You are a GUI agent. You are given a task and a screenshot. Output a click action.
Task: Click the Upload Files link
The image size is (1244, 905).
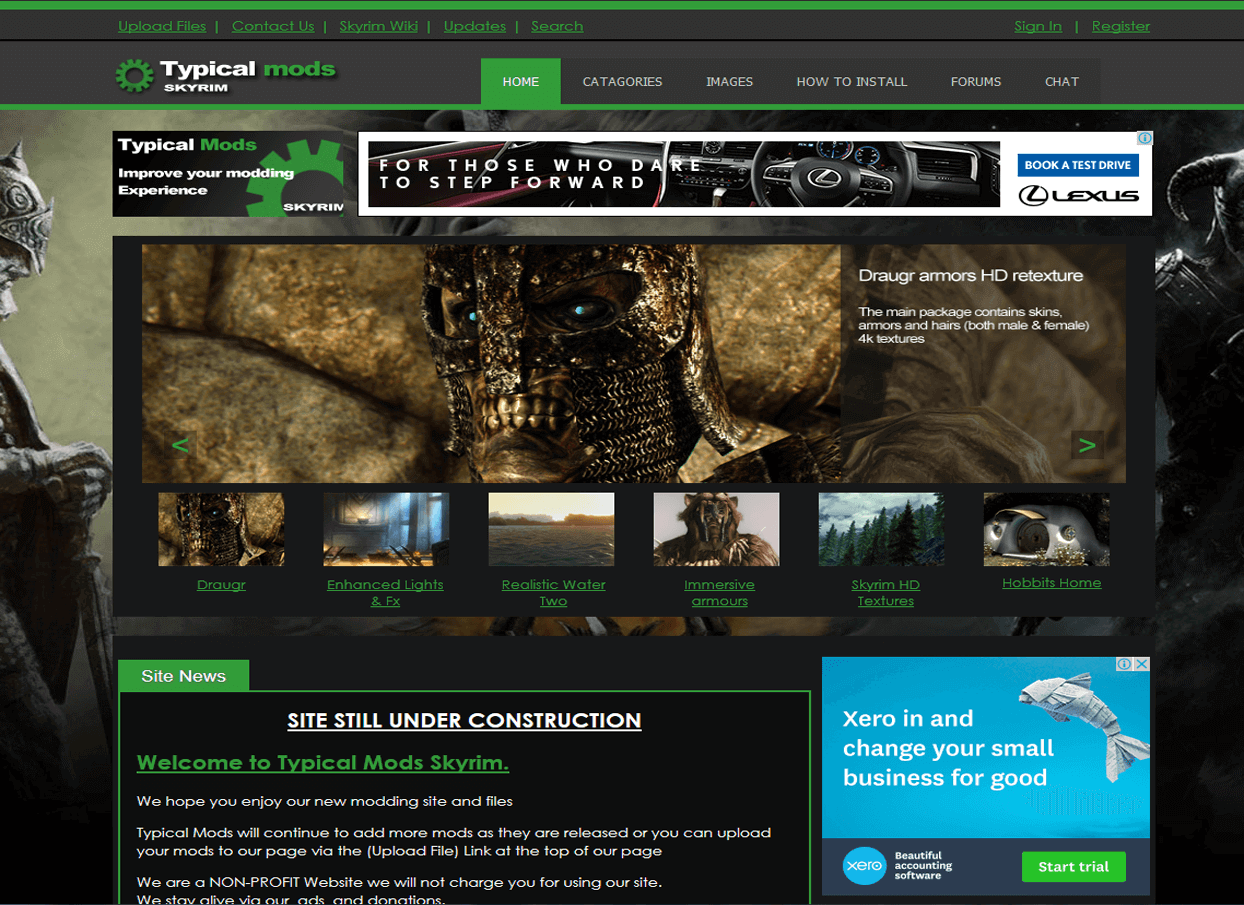tap(162, 26)
